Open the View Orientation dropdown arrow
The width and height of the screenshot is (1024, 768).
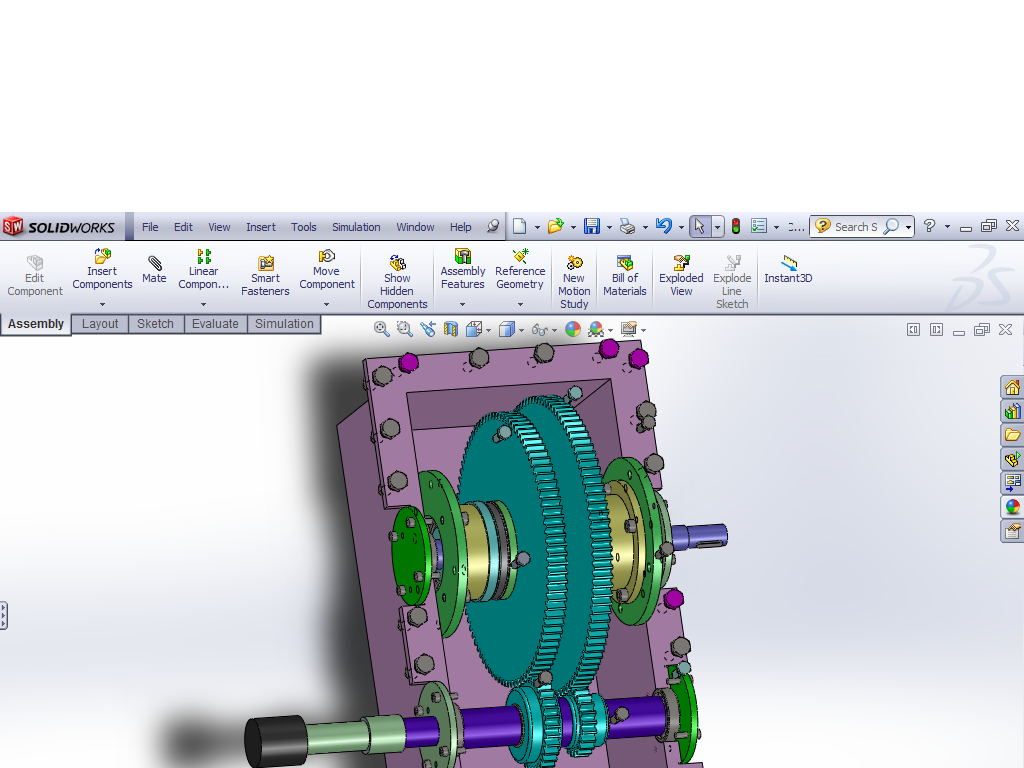[x=488, y=330]
